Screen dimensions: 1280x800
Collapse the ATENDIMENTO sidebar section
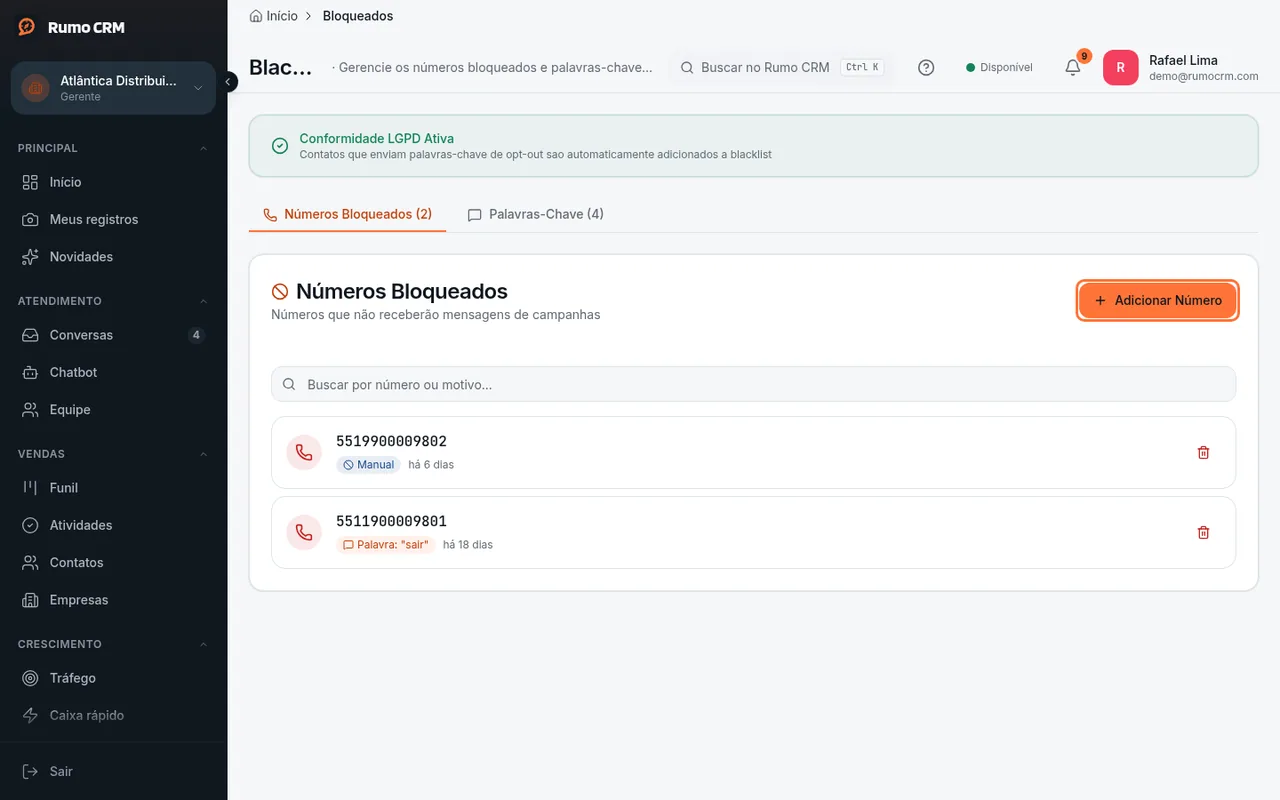204,301
